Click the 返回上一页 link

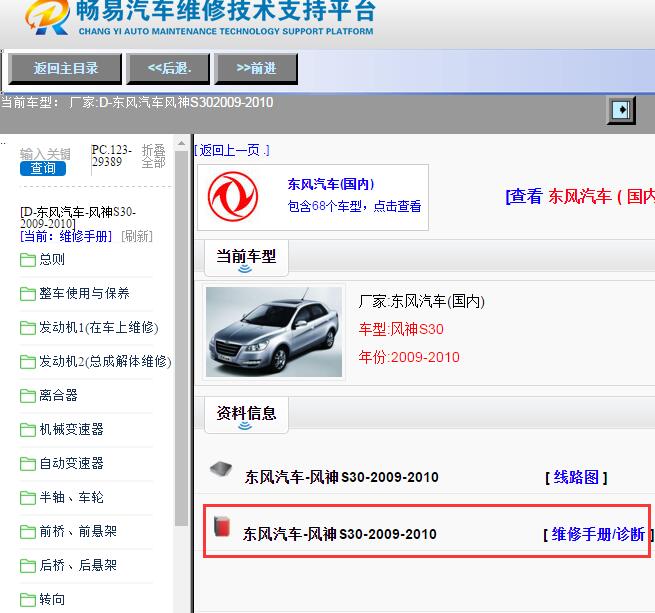232,150
